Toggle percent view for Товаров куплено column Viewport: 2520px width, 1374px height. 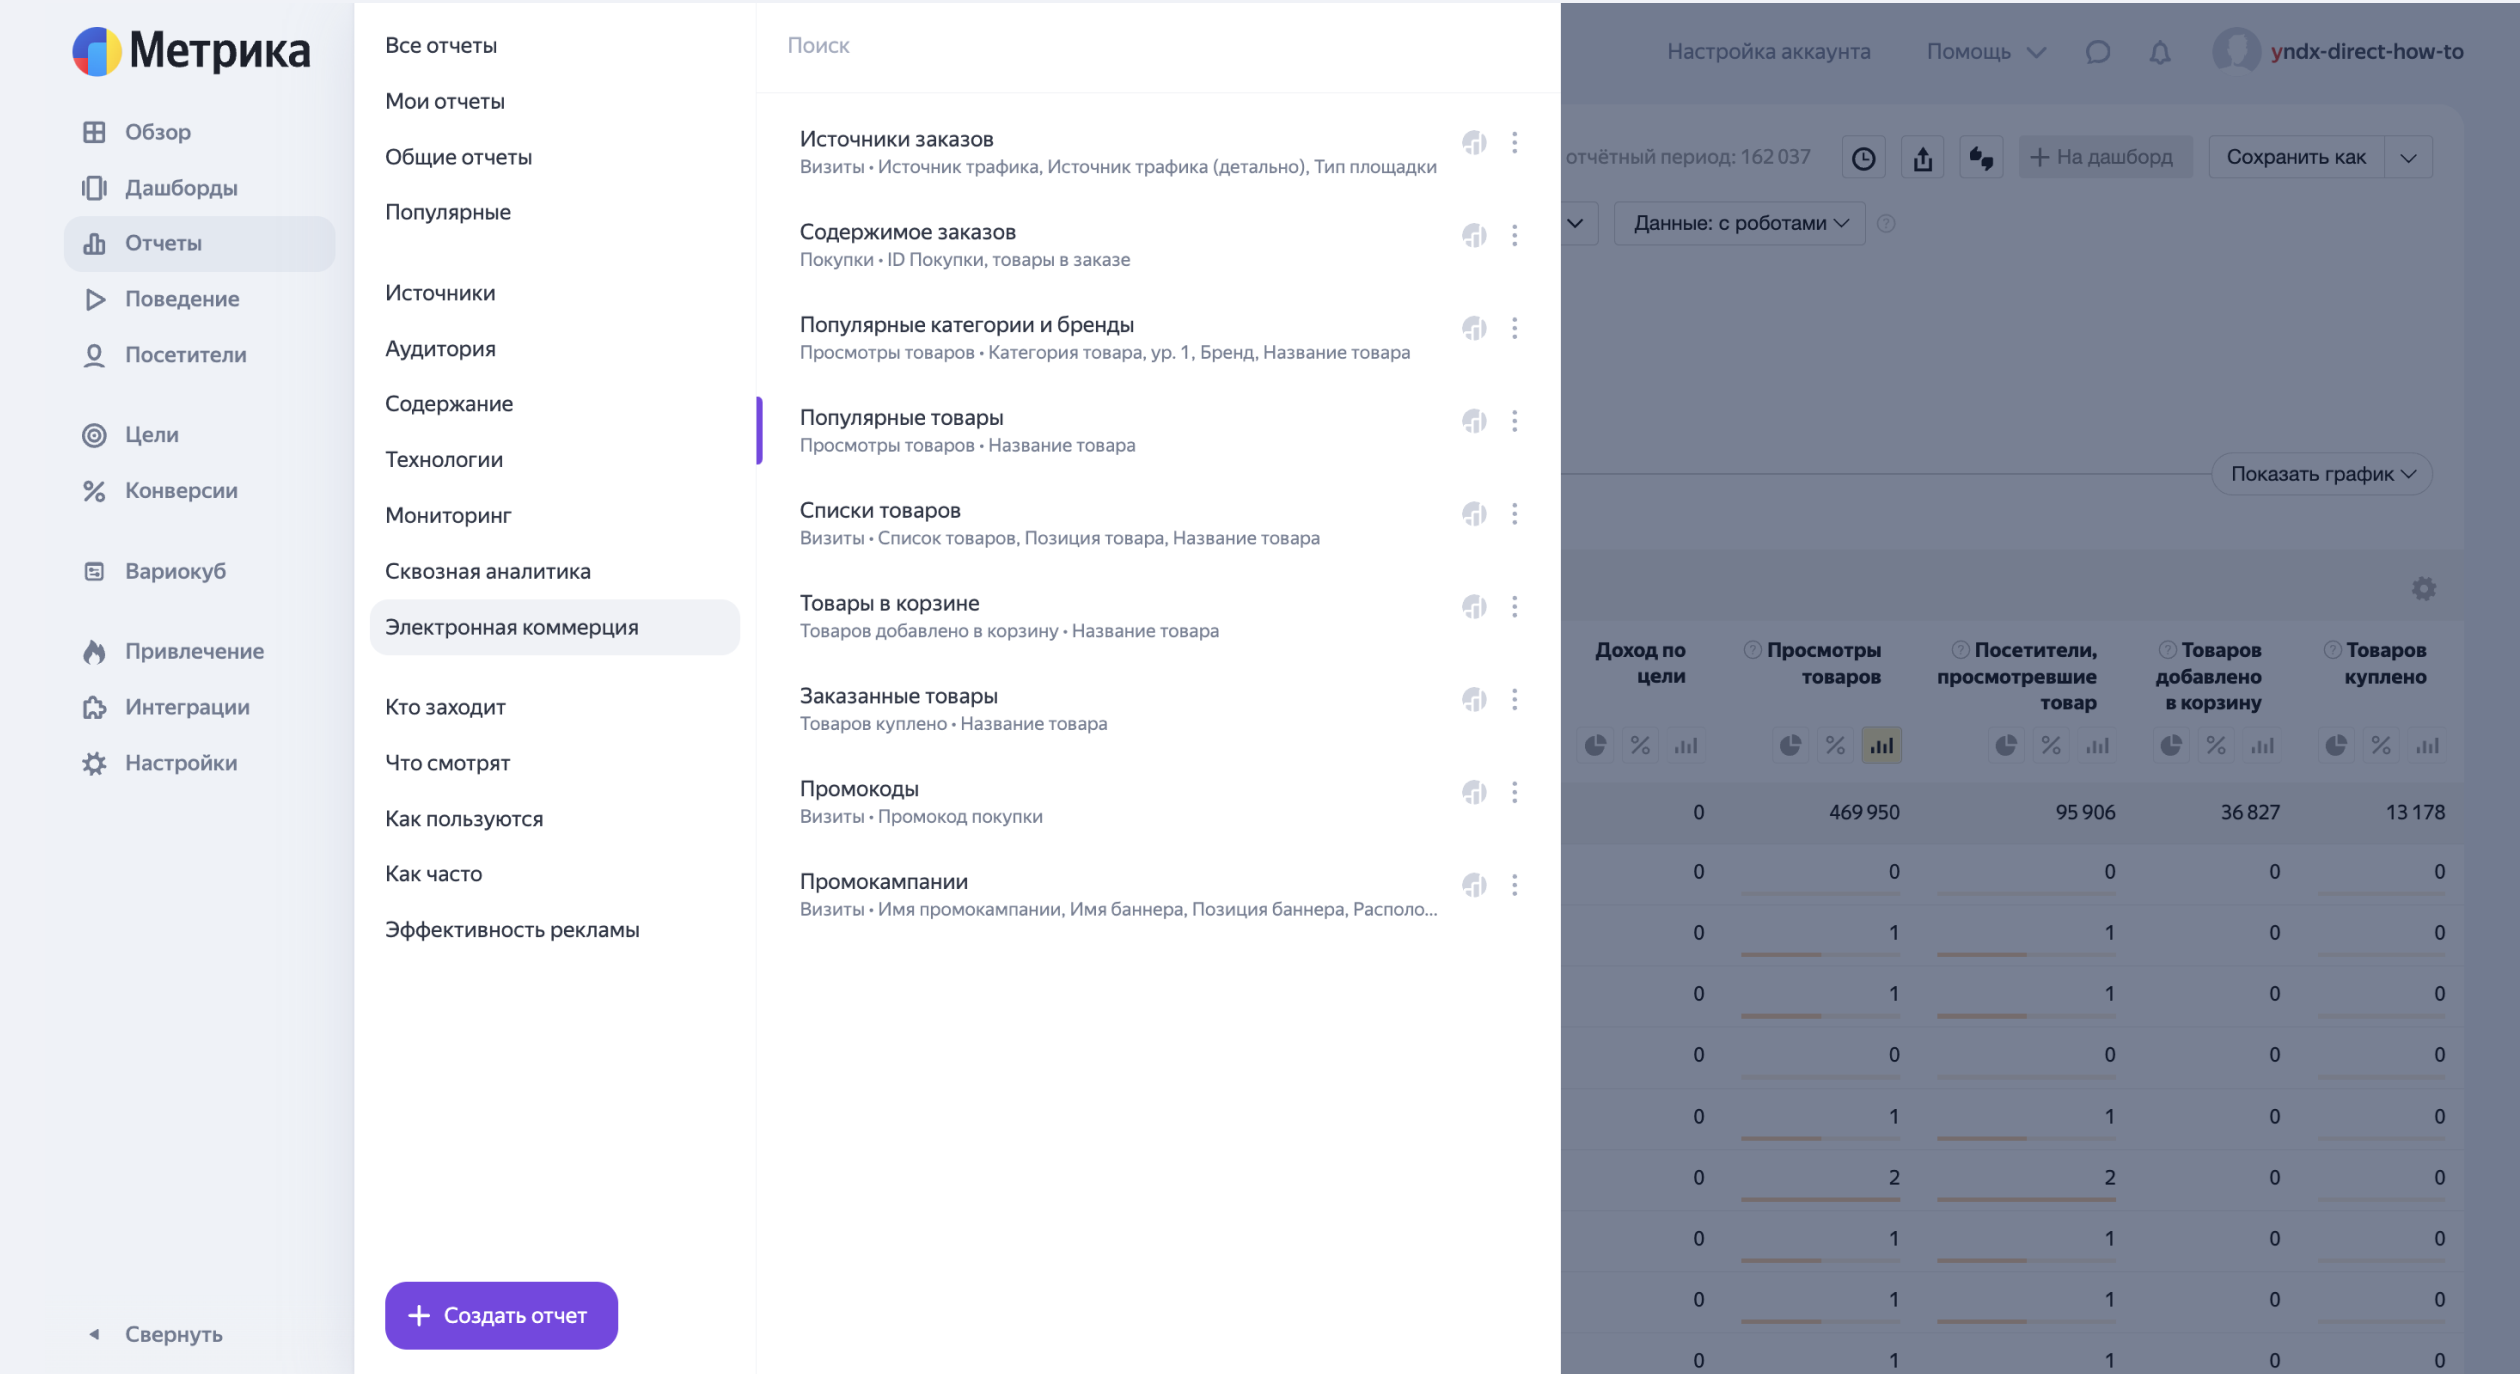(x=2381, y=746)
